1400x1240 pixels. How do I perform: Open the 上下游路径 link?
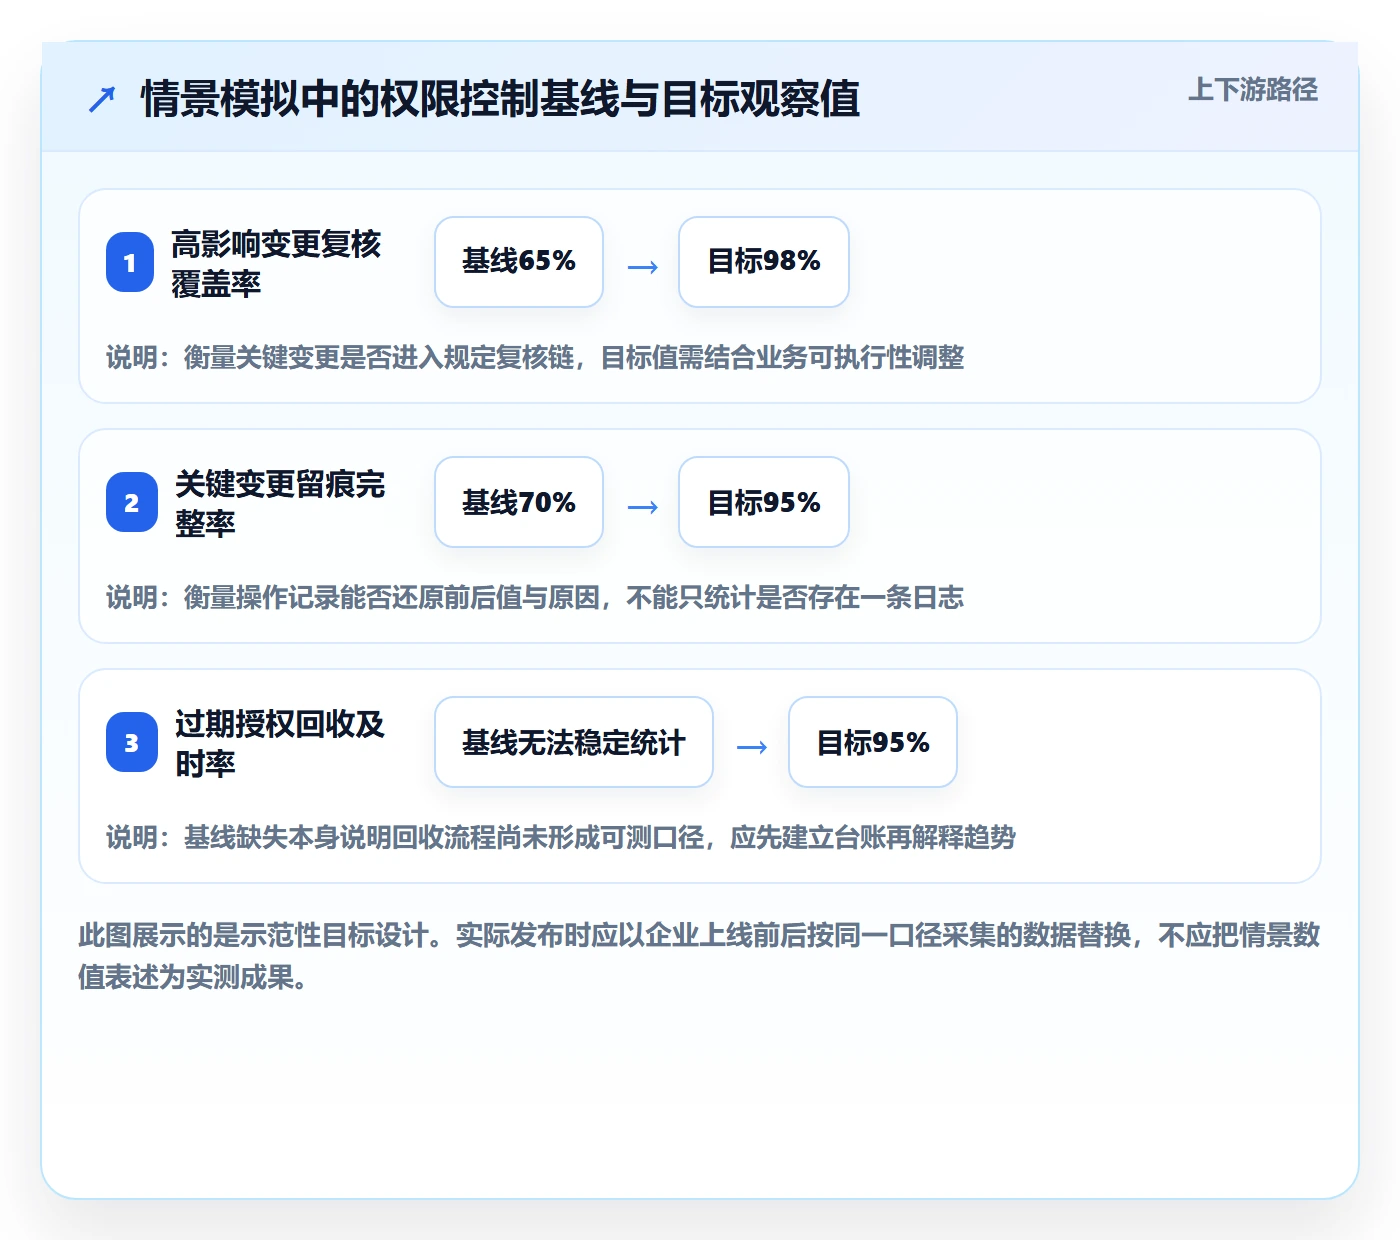click(x=1253, y=89)
